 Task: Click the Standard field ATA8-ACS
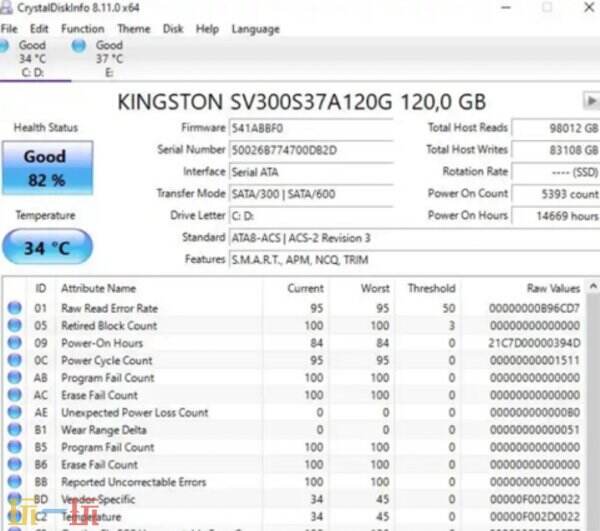click(x=414, y=238)
